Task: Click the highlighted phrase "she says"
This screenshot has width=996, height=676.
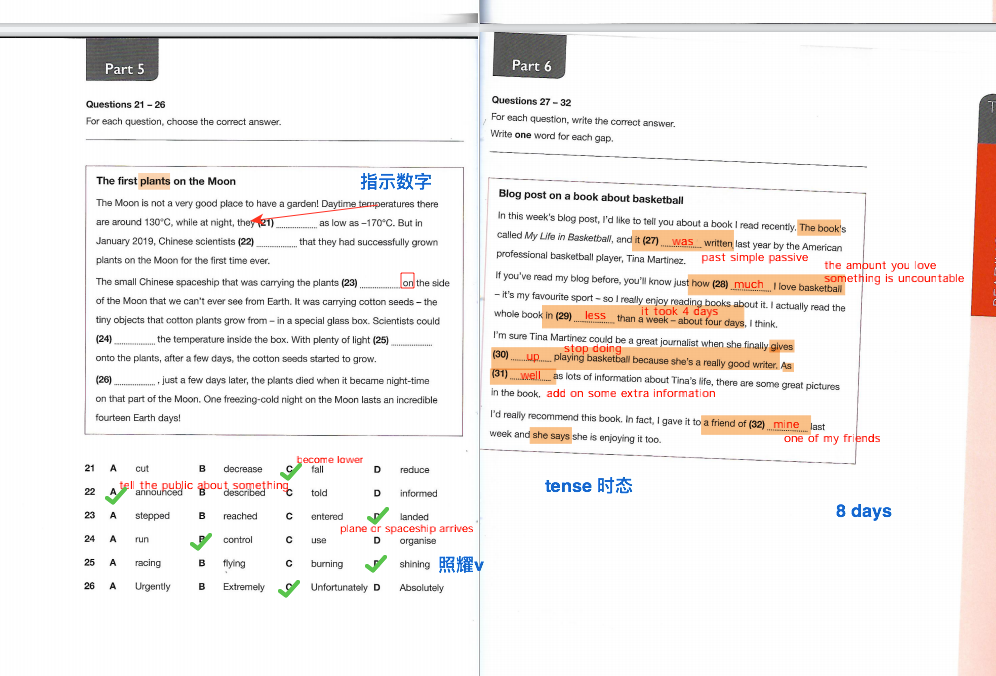Action: point(551,435)
